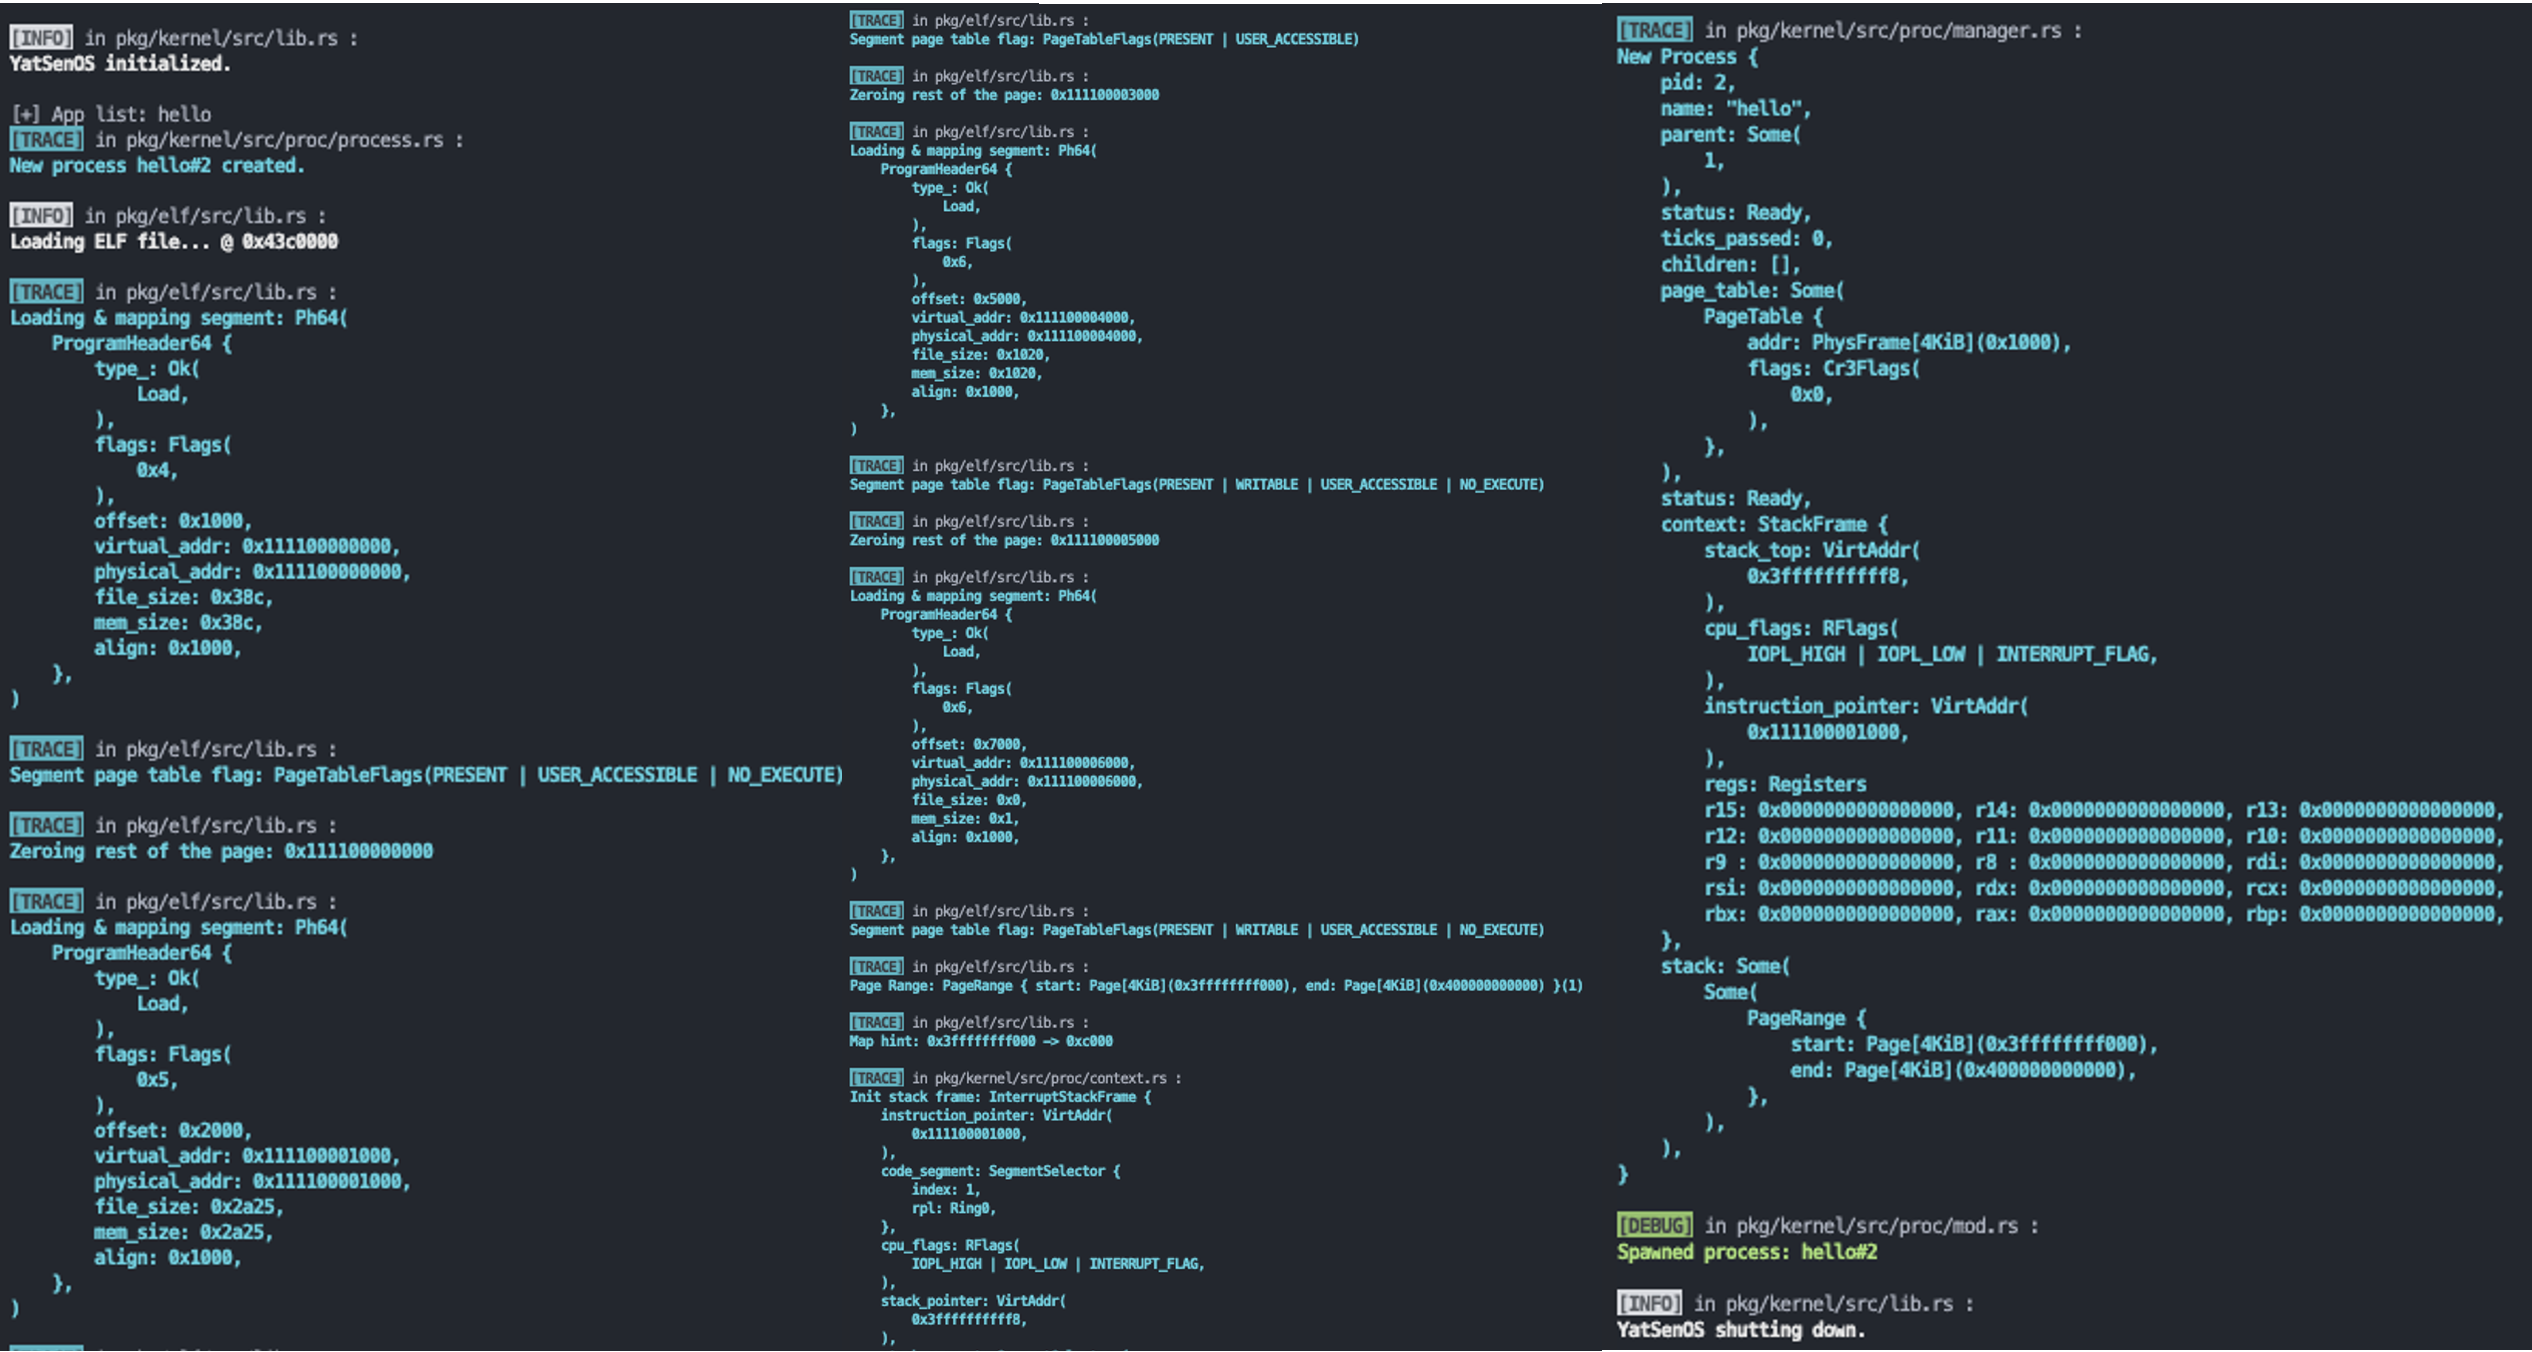This screenshot has height=1352, width=2532.
Task: Click the 'Page Range: PageRange { start:' line
Action: point(1216,985)
